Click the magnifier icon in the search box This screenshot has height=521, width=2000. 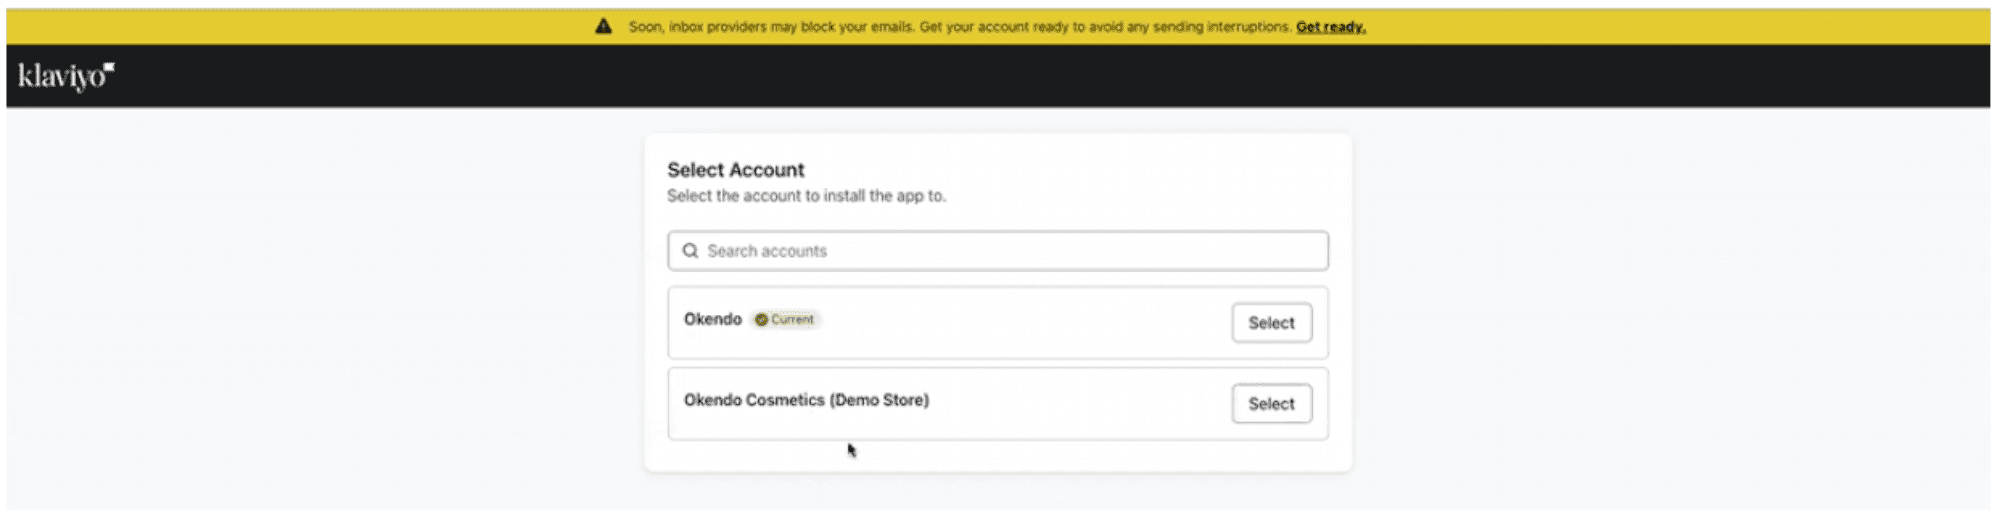point(690,251)
